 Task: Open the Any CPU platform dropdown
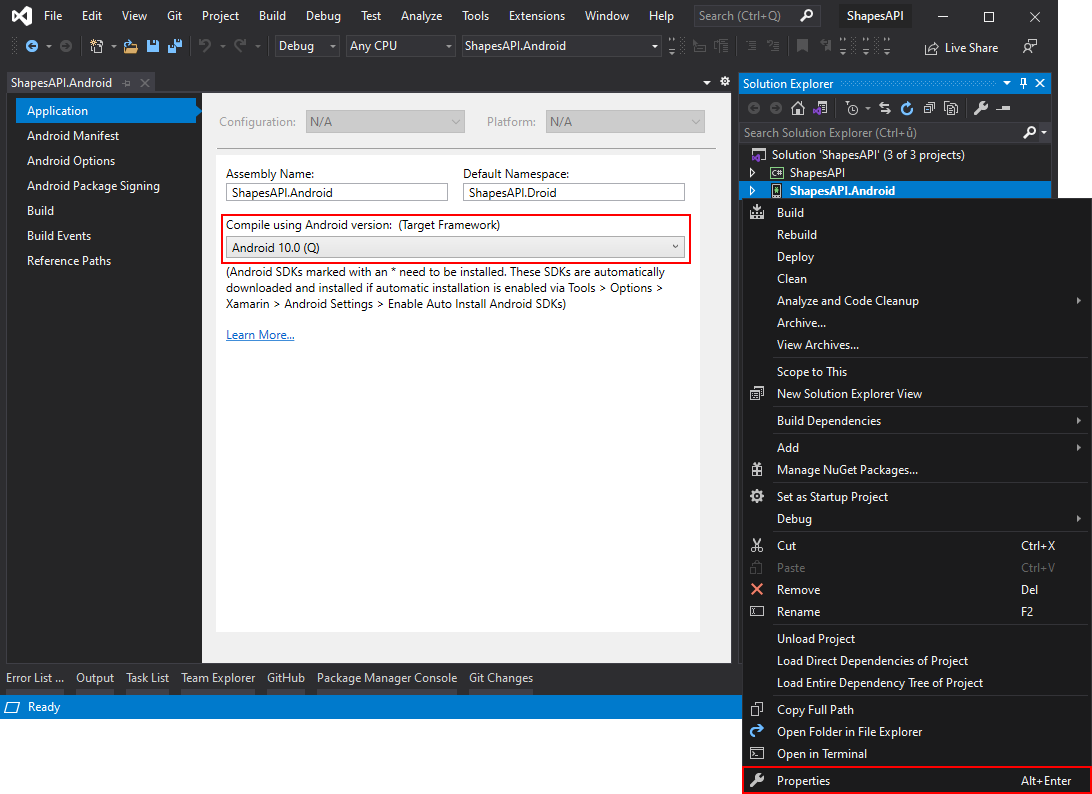coord(400,46)
